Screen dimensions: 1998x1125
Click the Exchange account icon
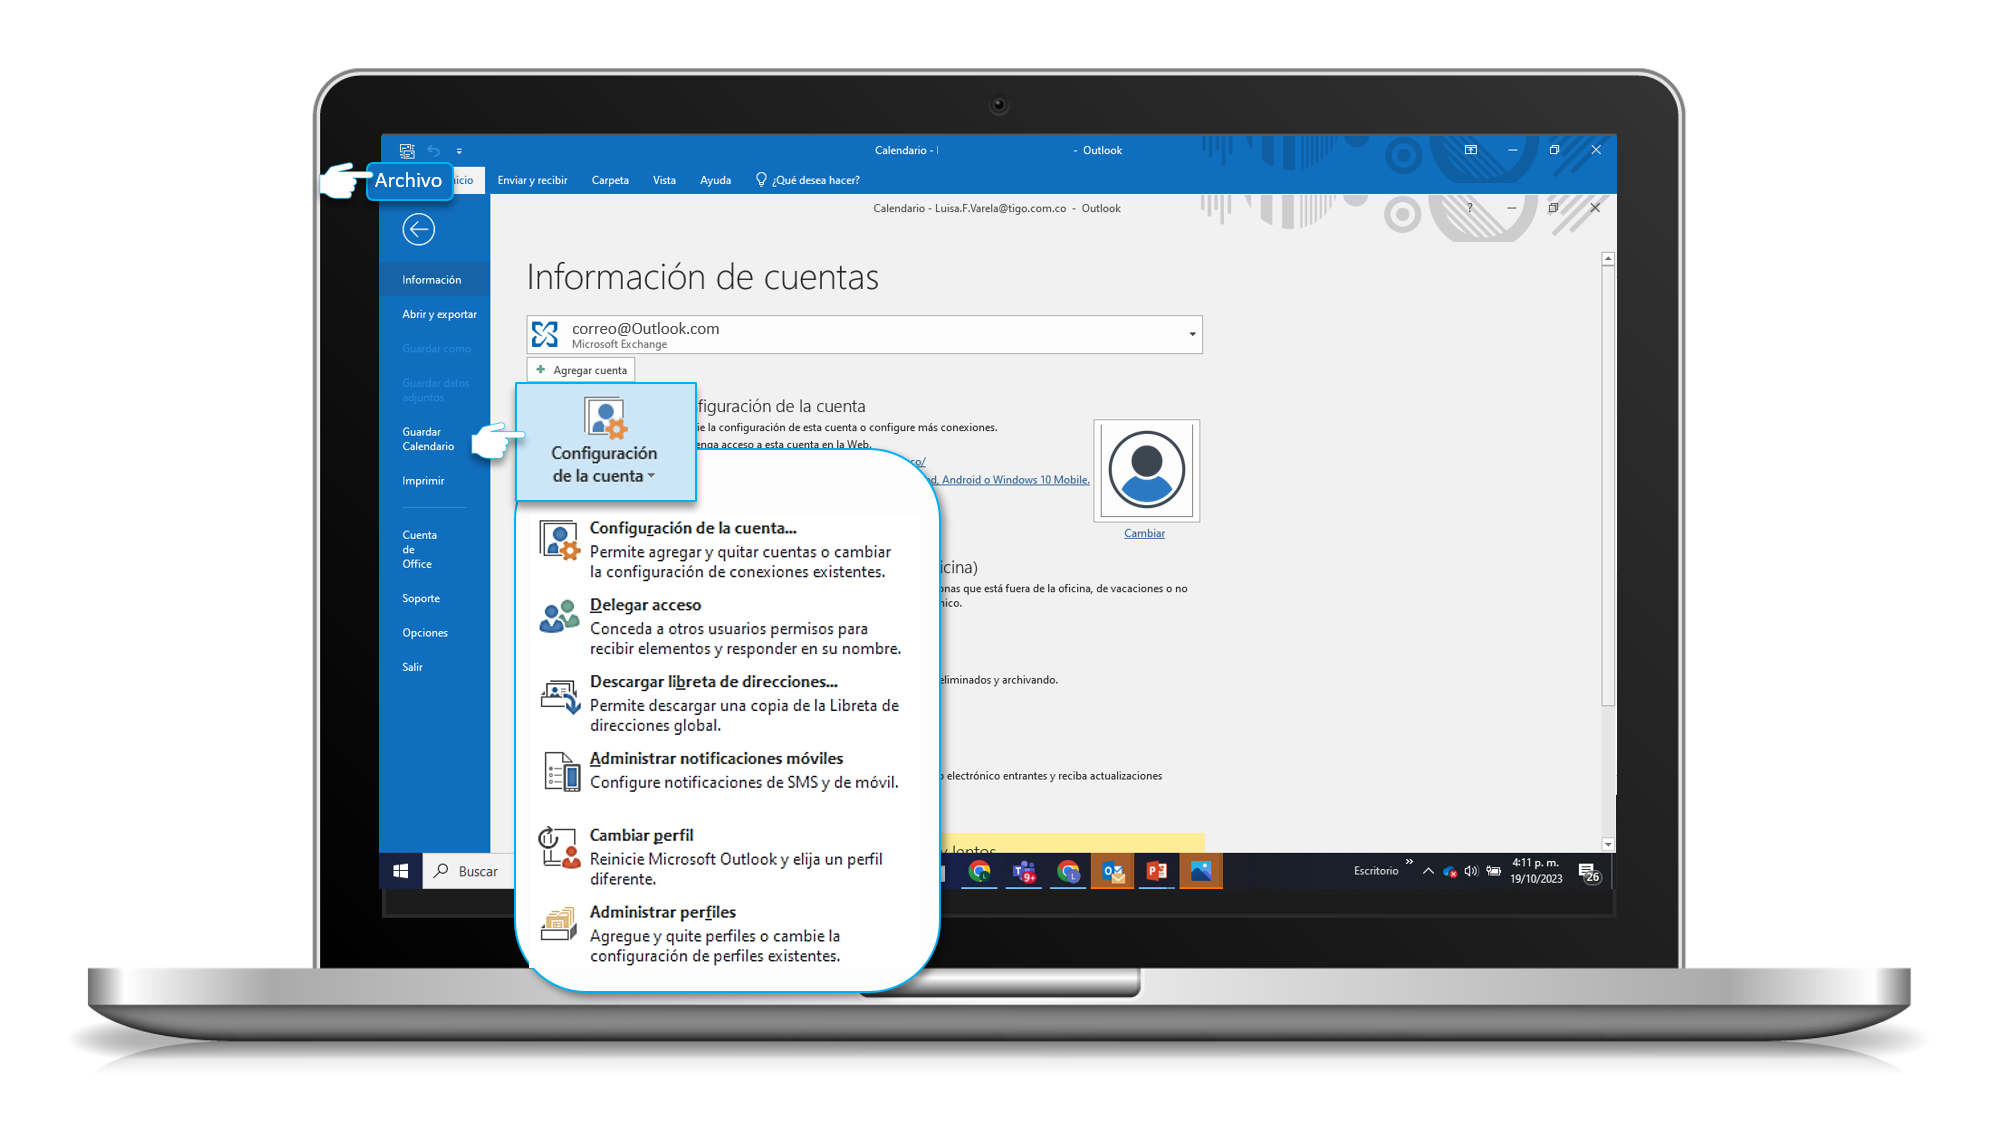click(x=545, y=334)
